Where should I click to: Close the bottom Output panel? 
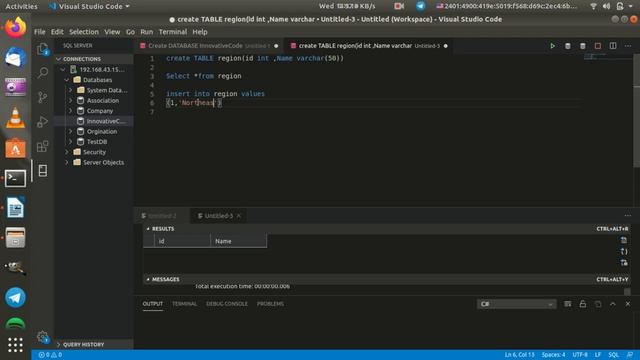(628, 304)
